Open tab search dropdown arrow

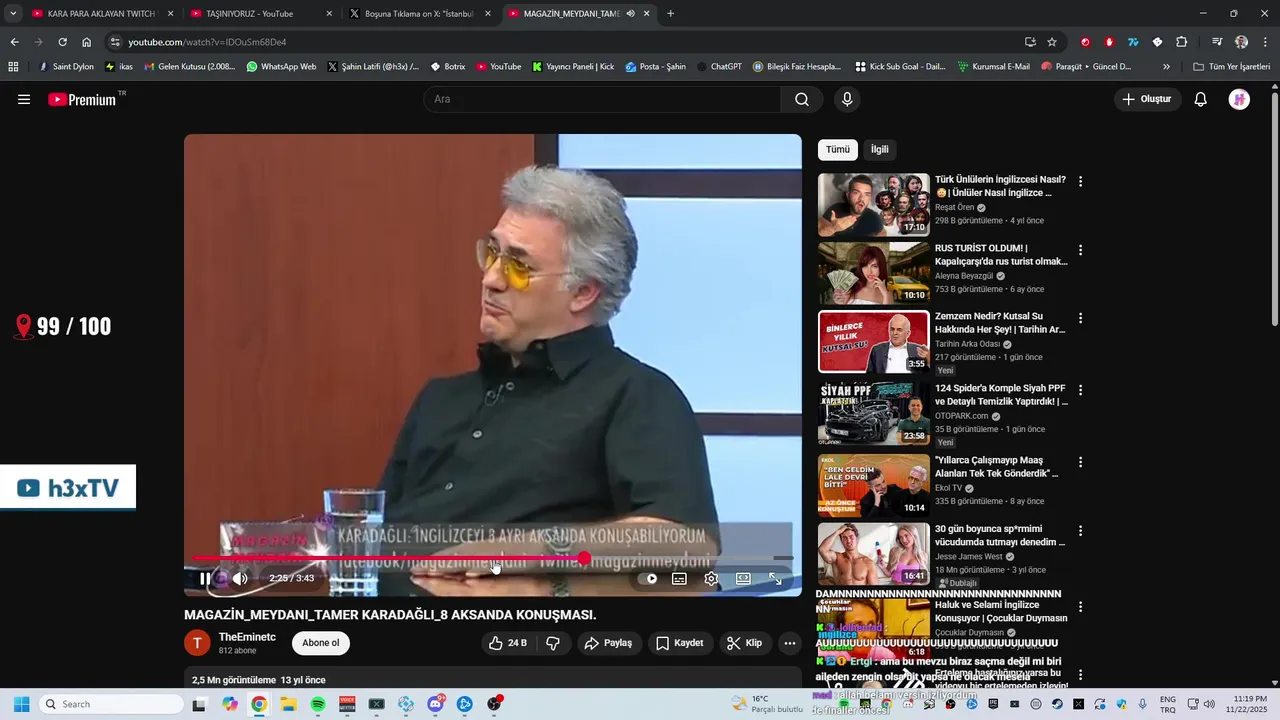point(13,14)
